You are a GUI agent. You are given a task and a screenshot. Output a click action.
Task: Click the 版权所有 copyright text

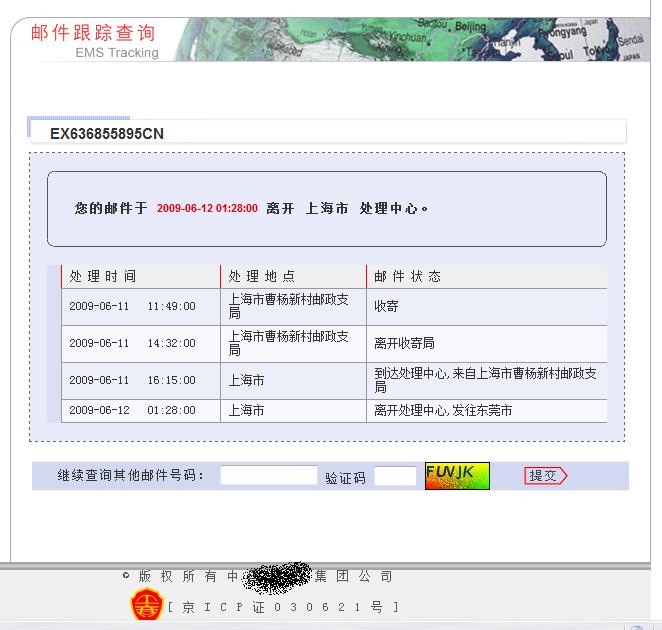click(x=258, y=576)
